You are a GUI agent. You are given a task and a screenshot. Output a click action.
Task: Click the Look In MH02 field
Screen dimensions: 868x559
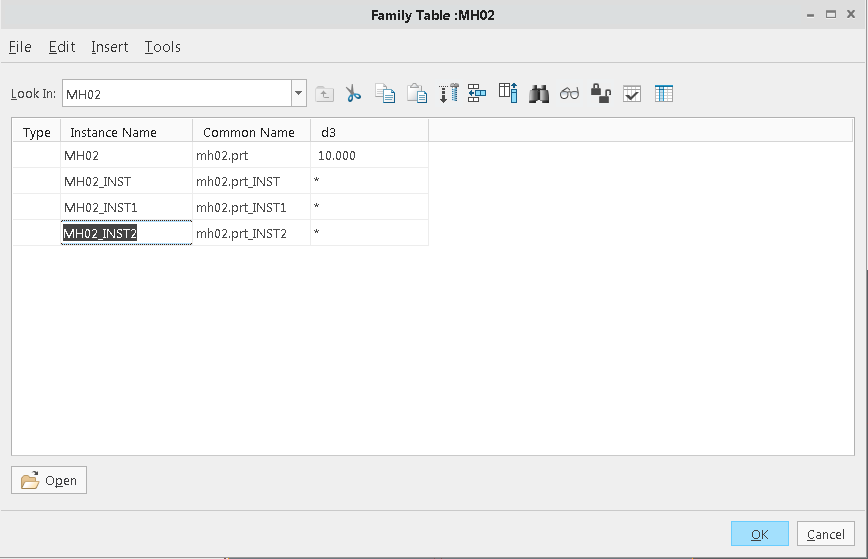(x=177, y=93)
